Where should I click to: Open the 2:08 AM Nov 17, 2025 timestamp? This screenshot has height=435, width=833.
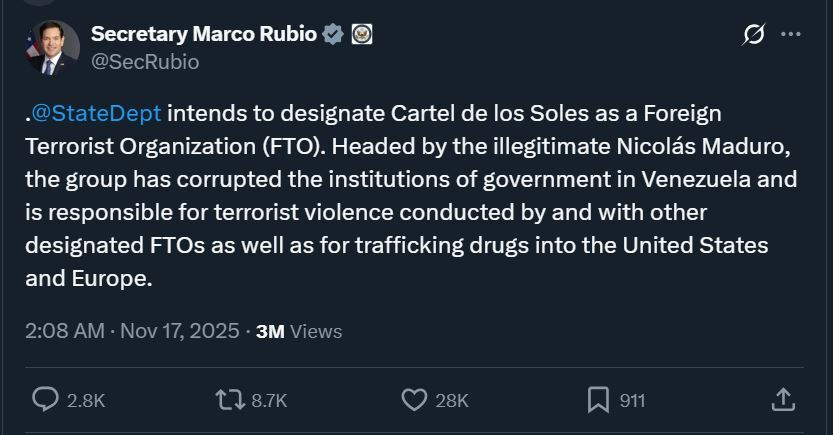(x=132, y=331)
